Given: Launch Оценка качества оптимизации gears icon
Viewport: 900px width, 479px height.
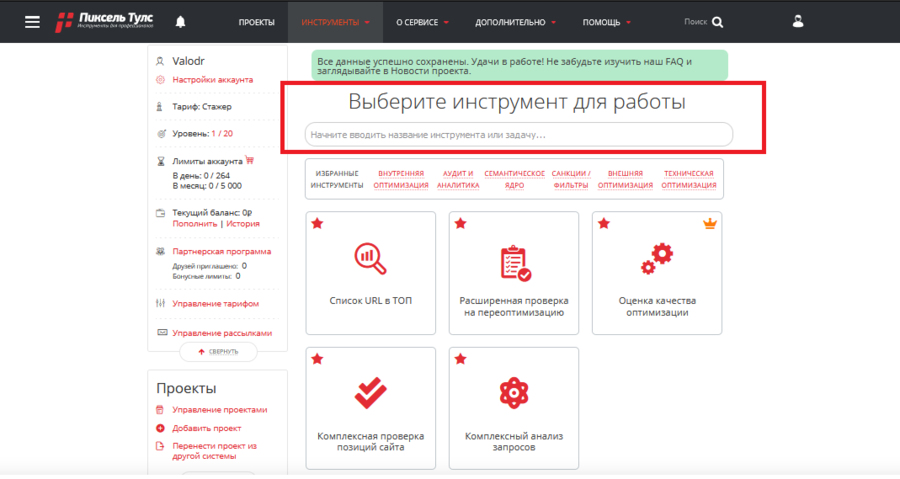Looking at the screenshot, I should 656,260.
